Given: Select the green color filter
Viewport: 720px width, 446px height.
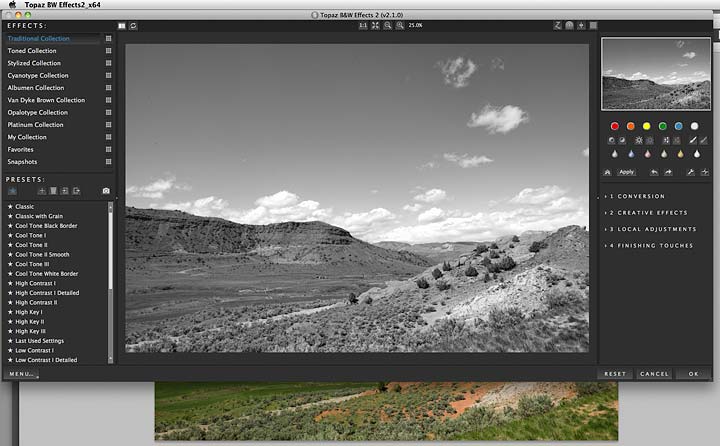Looking at the screenshot, I should [x=663, y=126].
